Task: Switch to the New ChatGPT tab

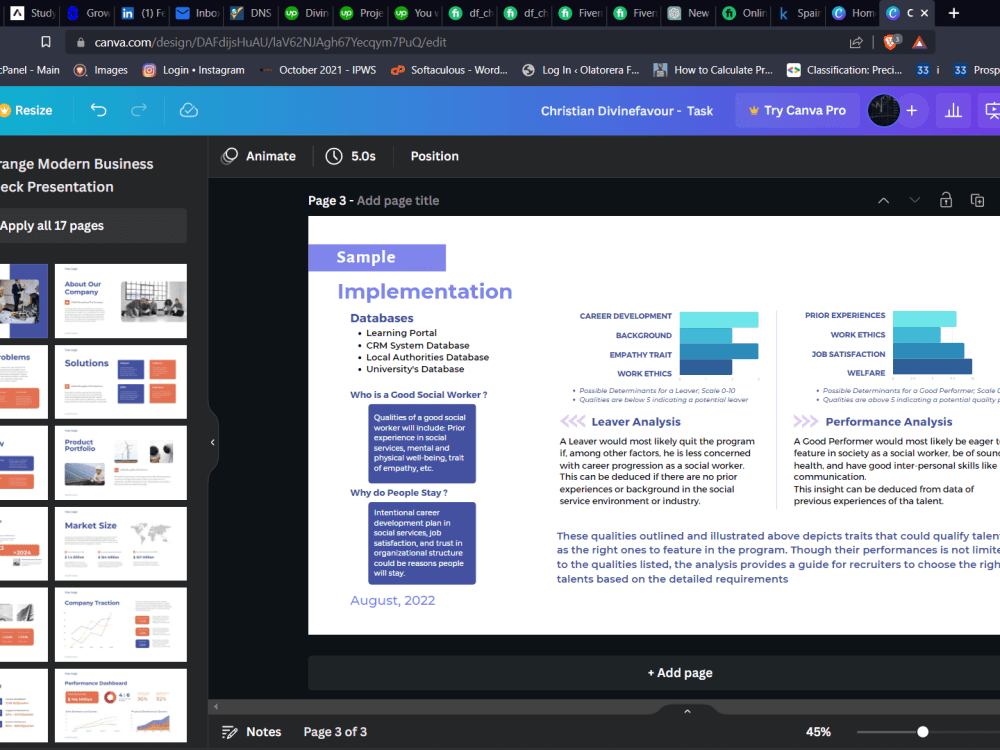Action: 689,13
